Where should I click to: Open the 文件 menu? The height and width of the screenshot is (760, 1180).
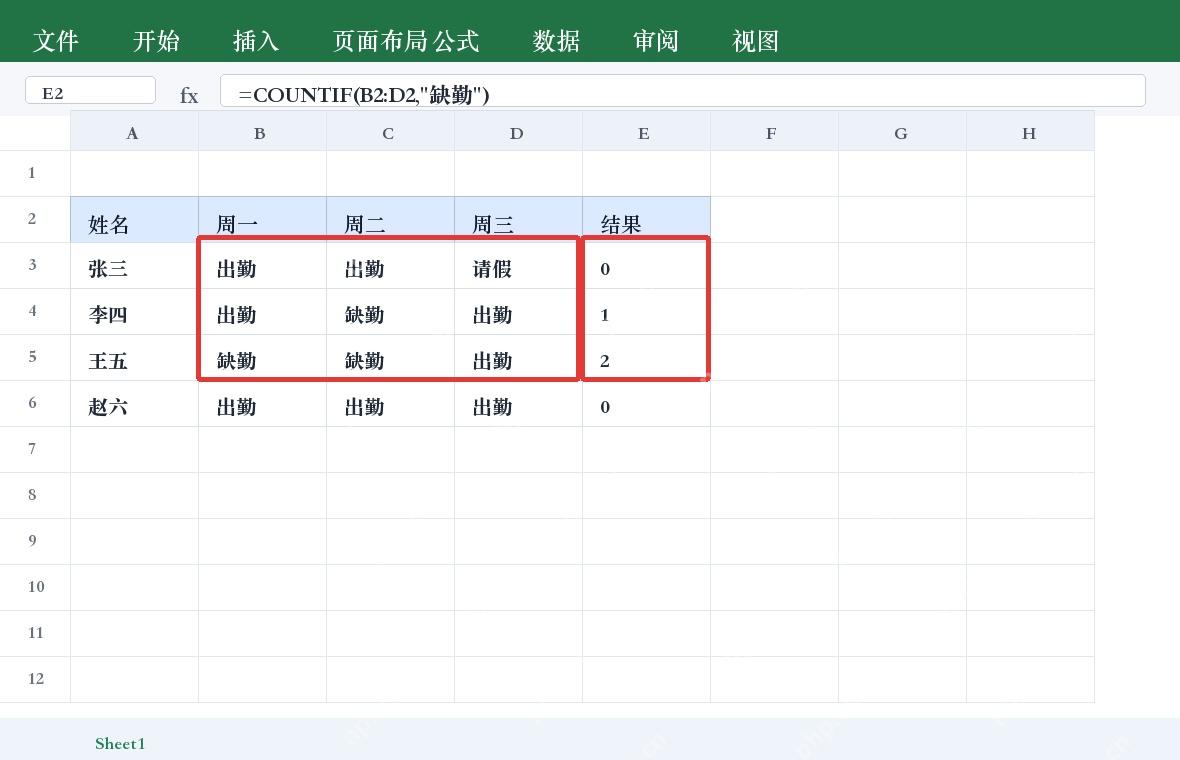(56, 41)
